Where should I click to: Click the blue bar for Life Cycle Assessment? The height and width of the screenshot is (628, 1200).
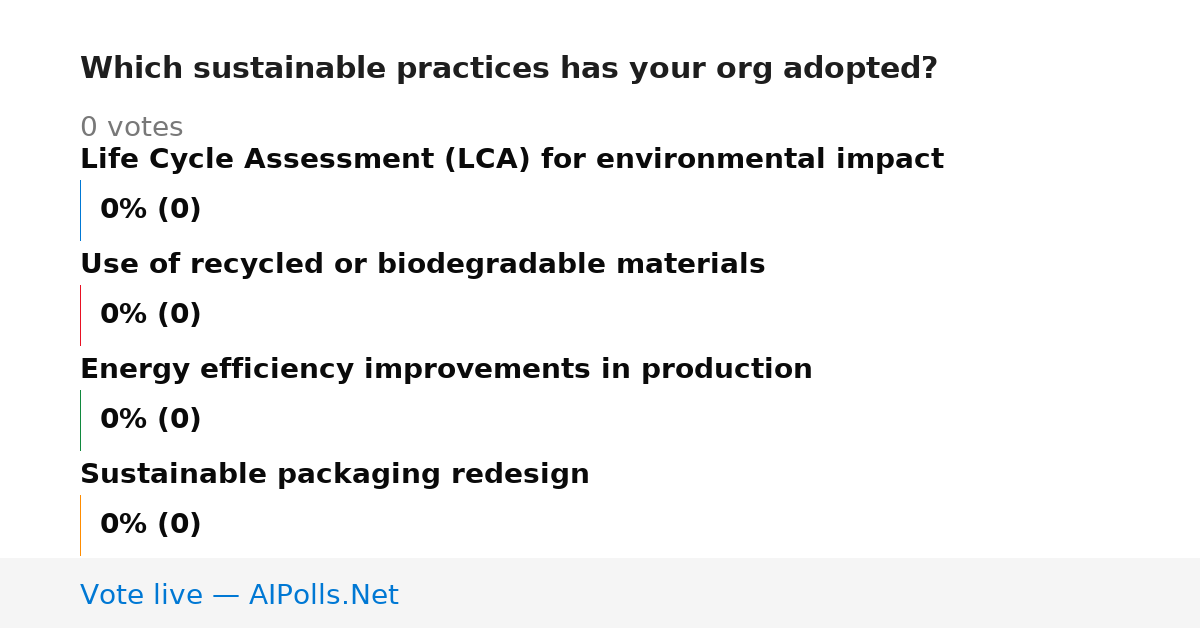[80, 210]
